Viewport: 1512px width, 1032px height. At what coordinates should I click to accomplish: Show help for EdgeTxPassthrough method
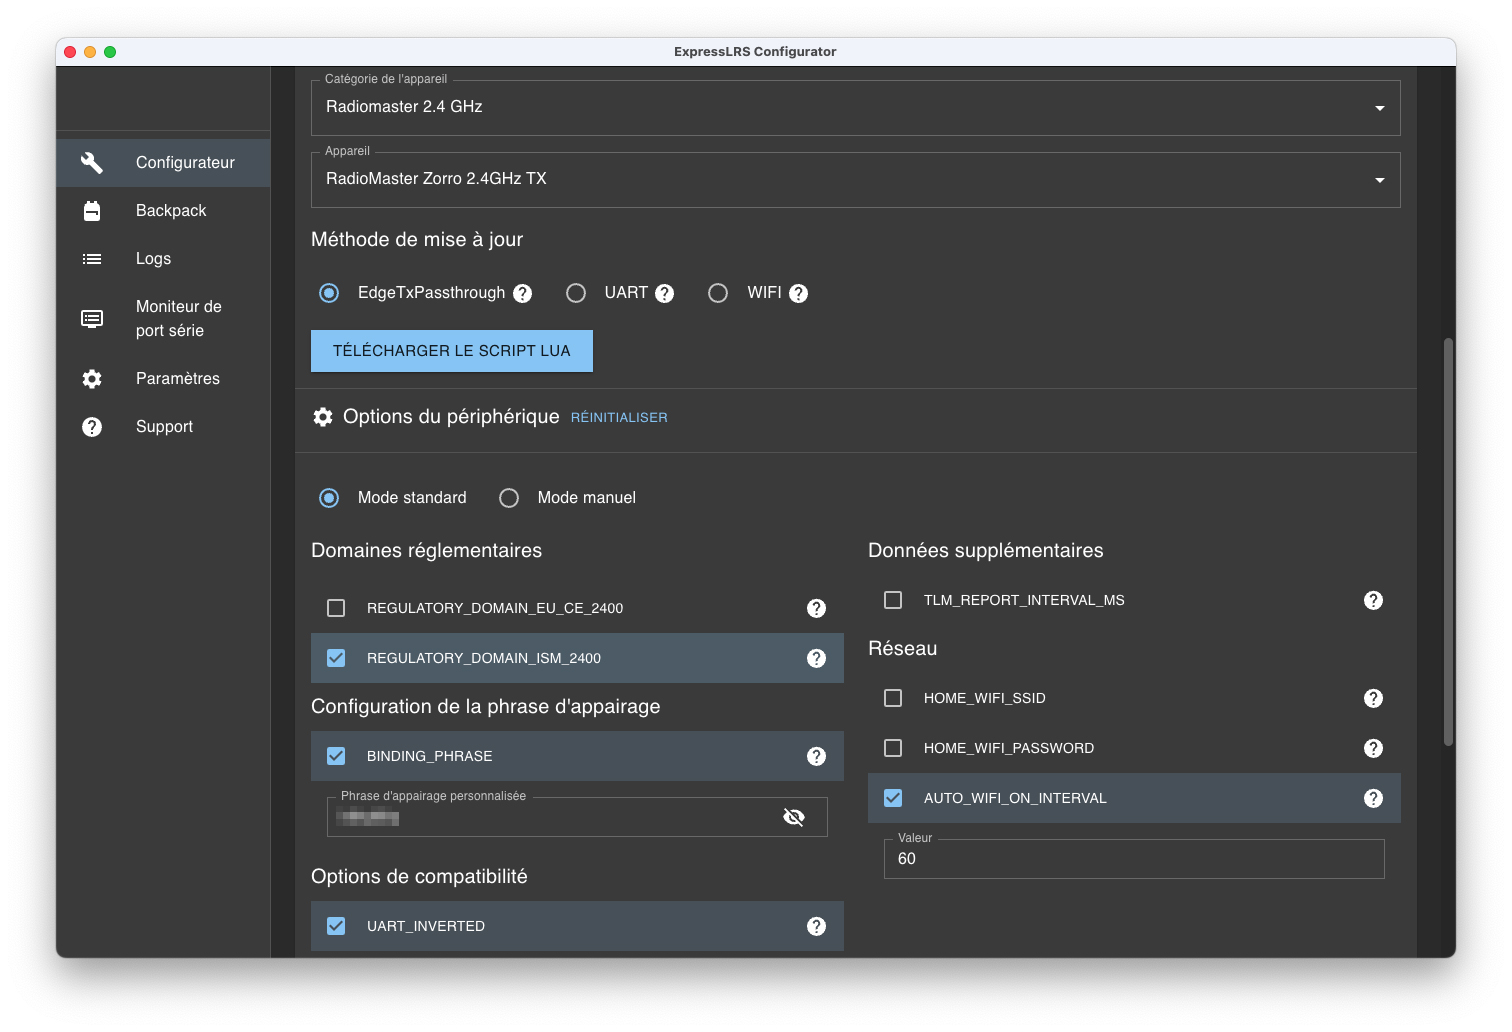(x=522, y=293)
